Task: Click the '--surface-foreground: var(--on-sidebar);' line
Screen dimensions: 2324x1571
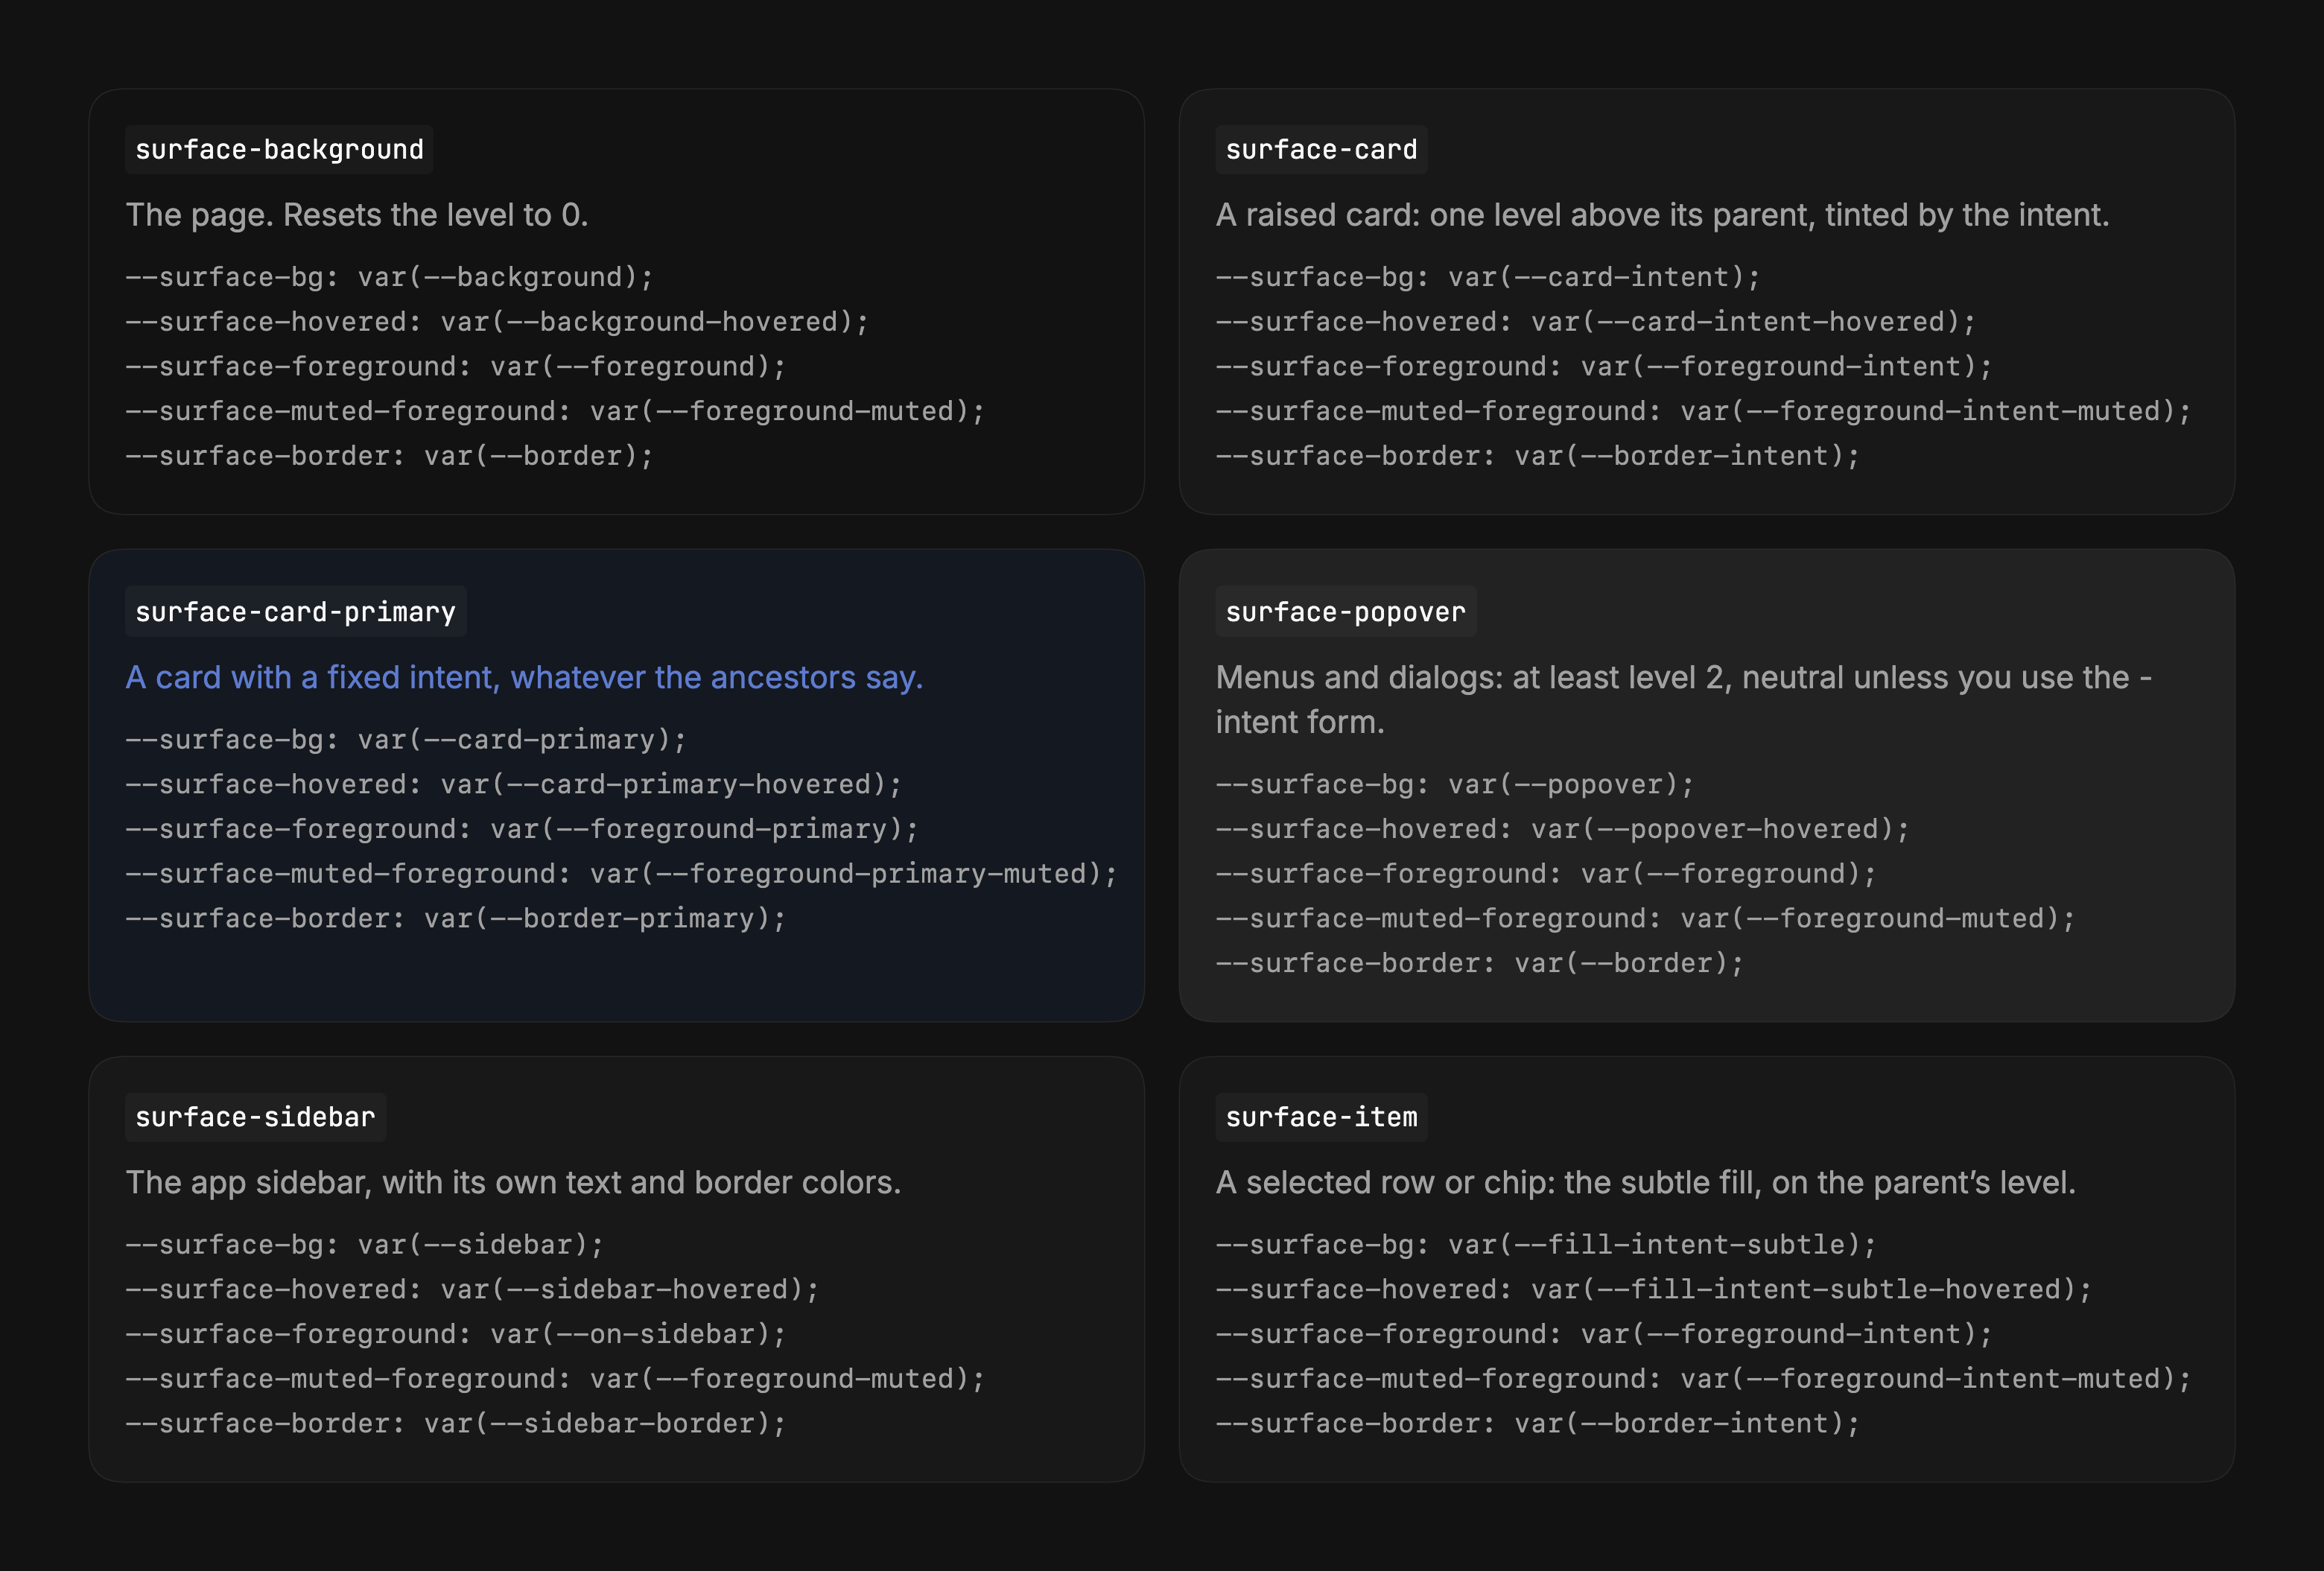Action: (455, 1334)
